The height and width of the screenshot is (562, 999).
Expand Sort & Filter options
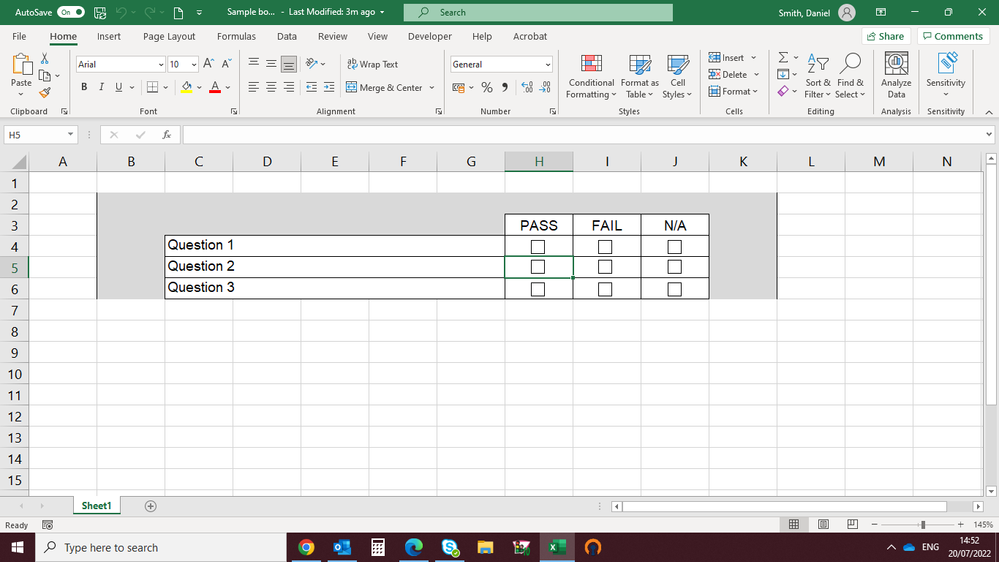(817, 76)
